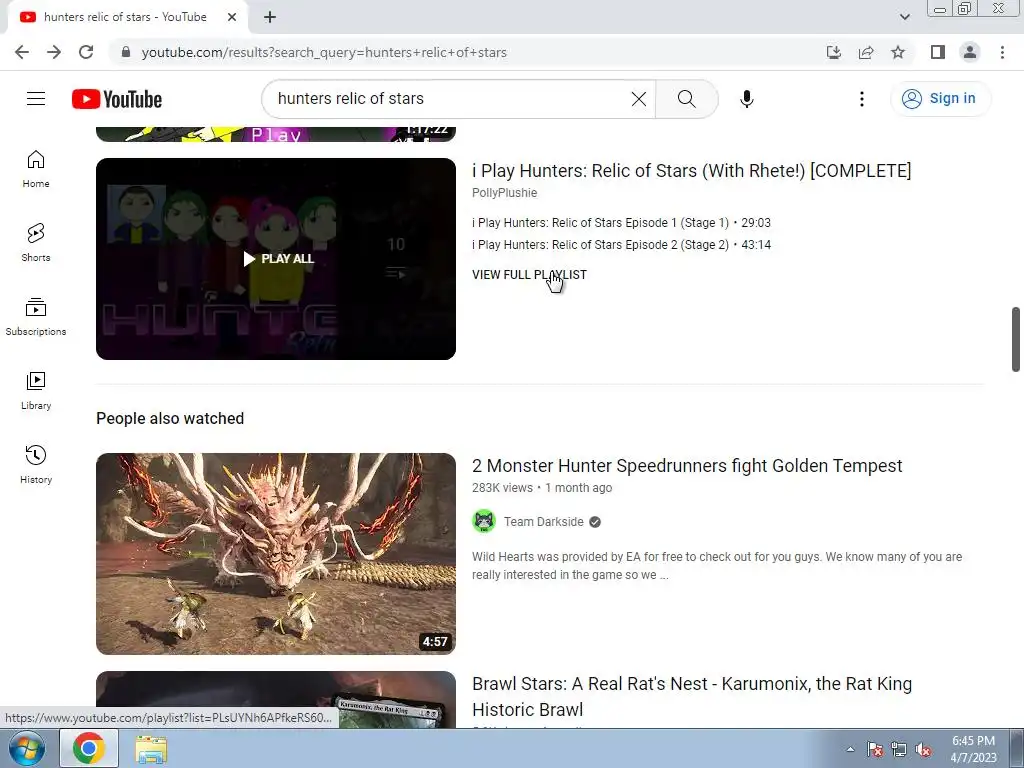Click the browser forward arrow
This screenshot has width=1024, height=768.
pos(54,52)
